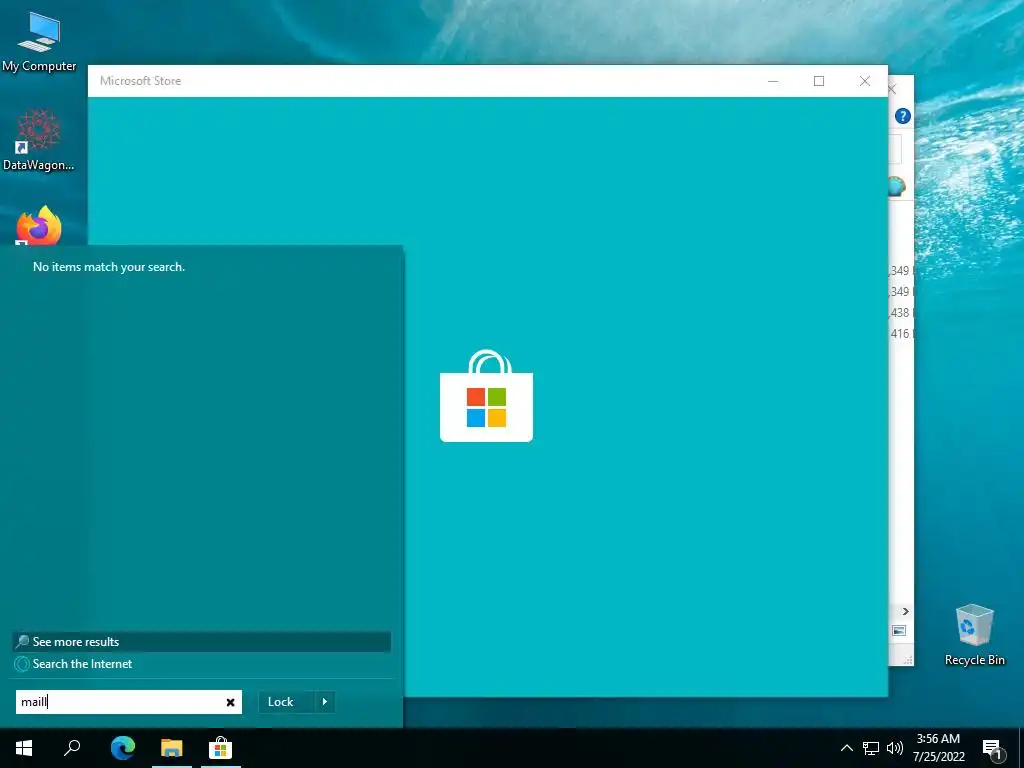Viewport: 1024px width, 768px height.
Task: Click the blue help icon in background window
Action: point(903,116)
